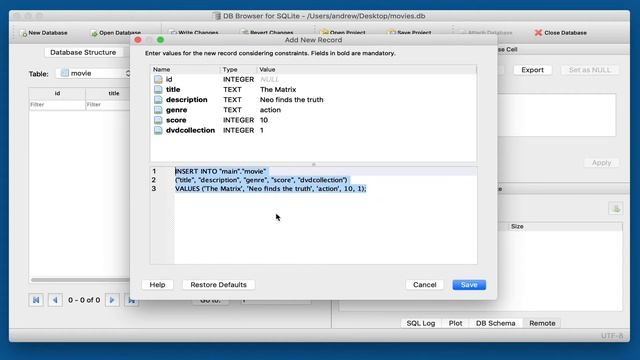The width and height of the screenshot is (640, 360).
Task: Click the value 'action' for genre
Action: tap(270, 110)
